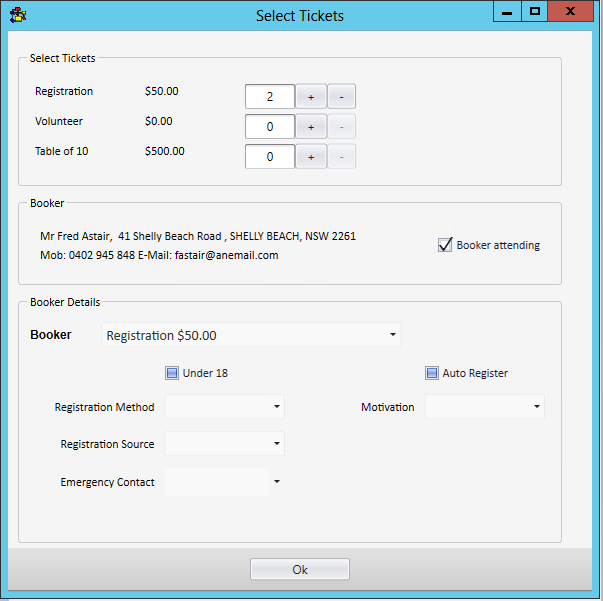The image size is (603, 601).
Task: Add a Table of 10 ticket
Action: point(311,157)
